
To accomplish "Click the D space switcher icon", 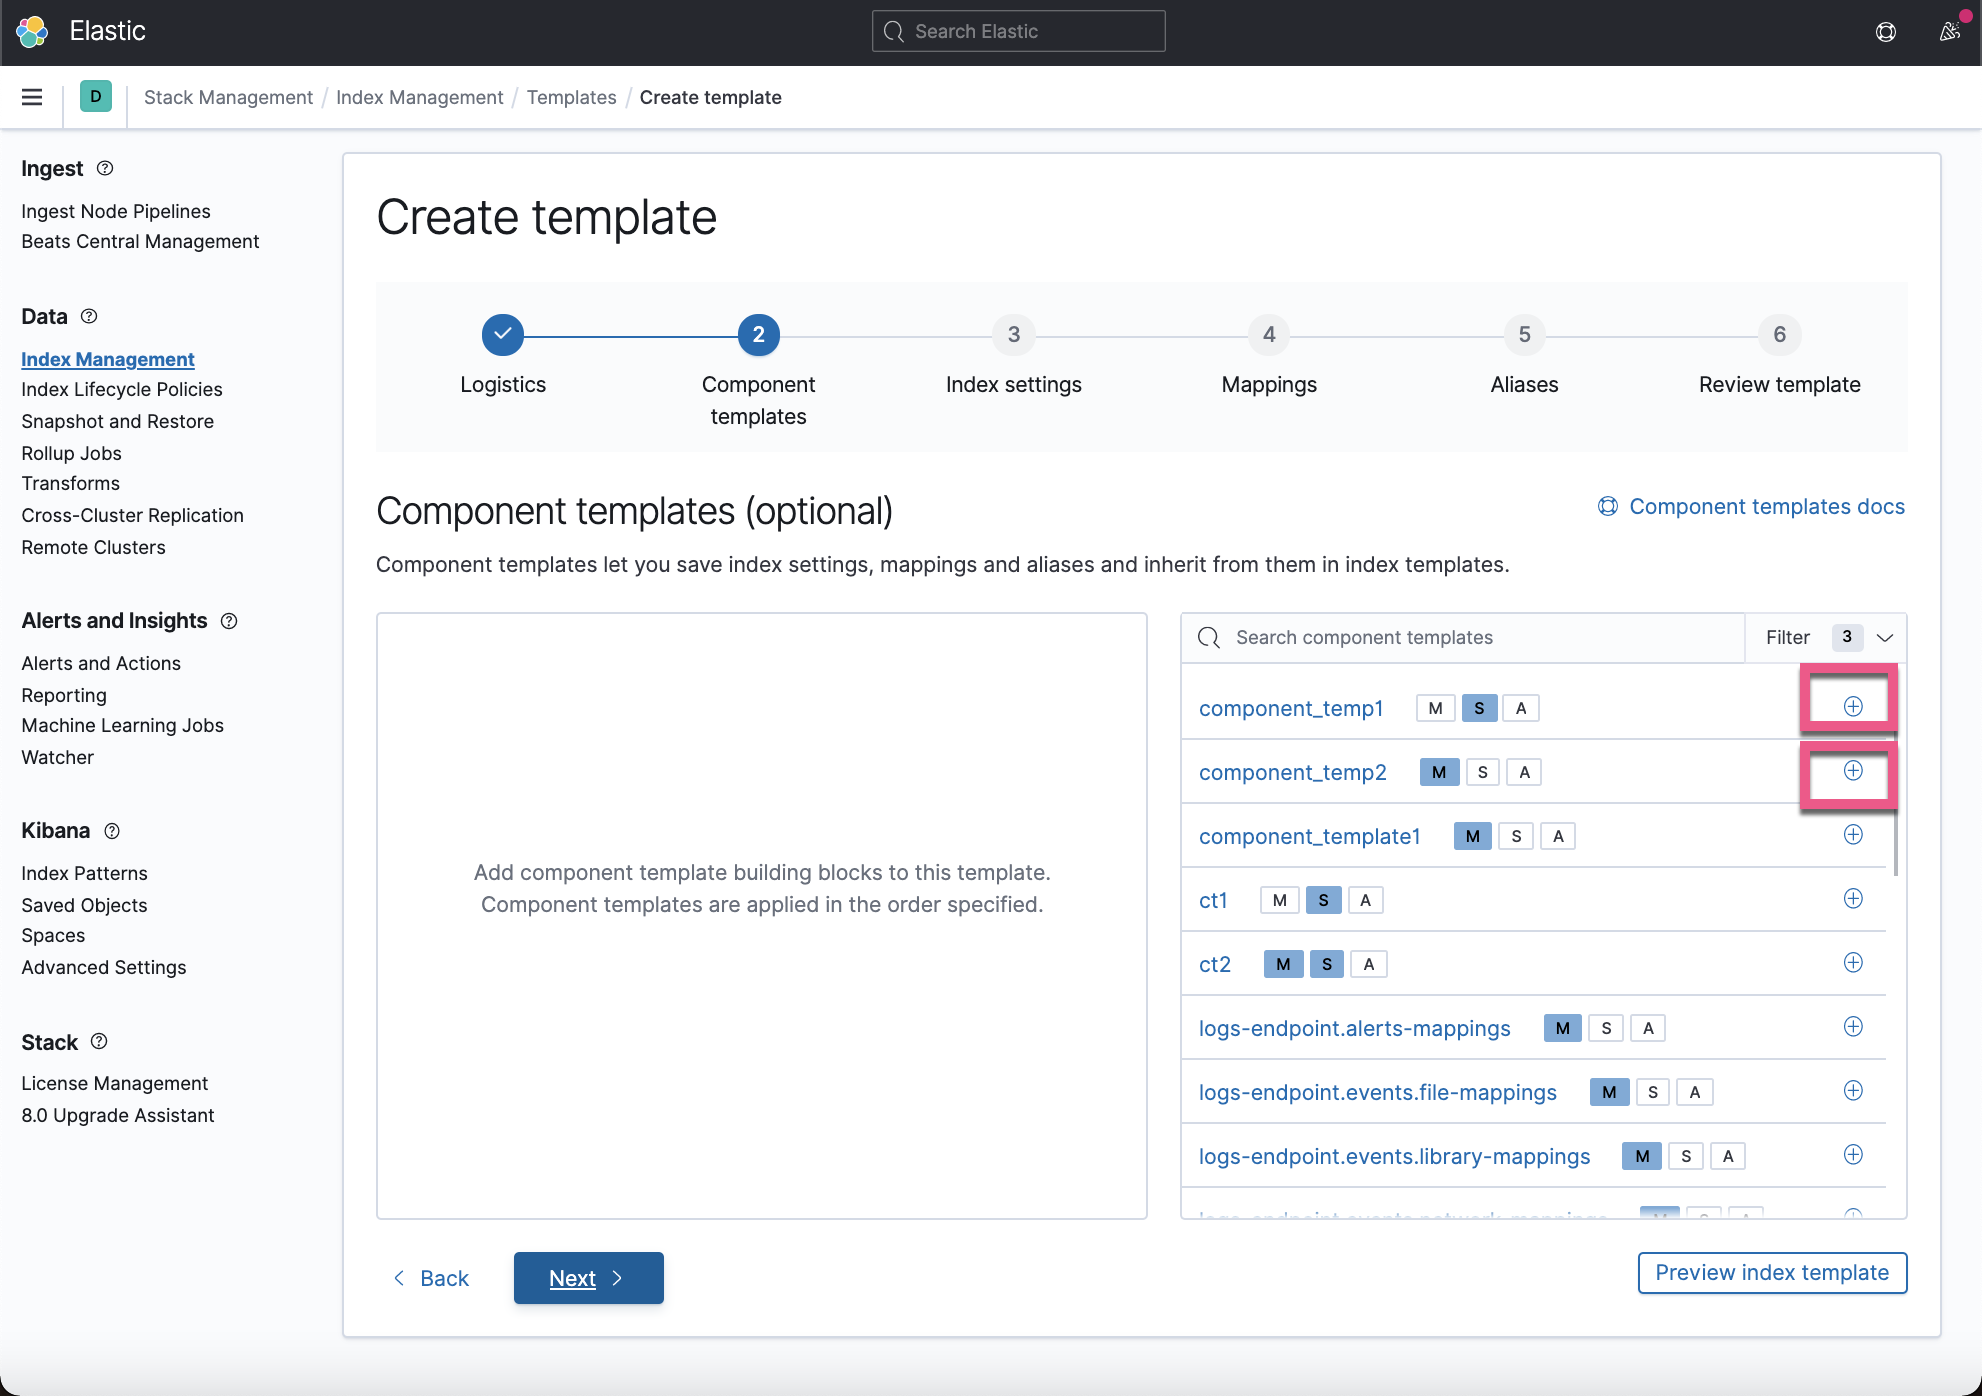I will point(95,97).
